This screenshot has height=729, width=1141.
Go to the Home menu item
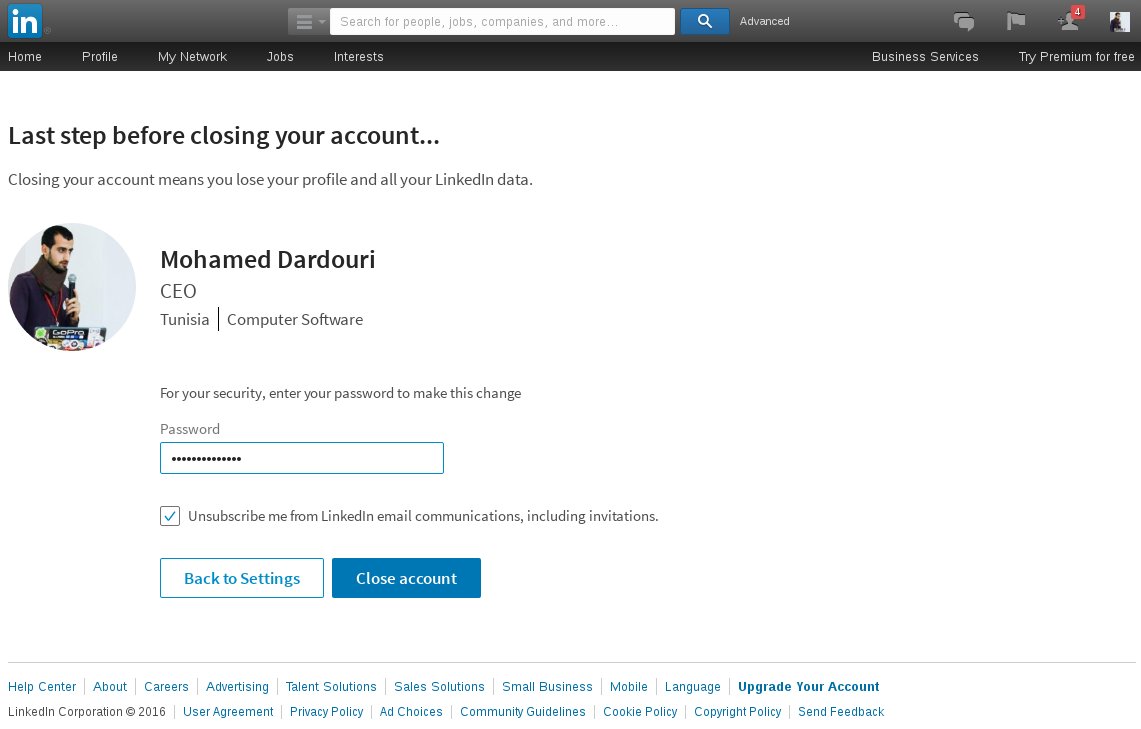pyautogui.click(x=25, y=57)
